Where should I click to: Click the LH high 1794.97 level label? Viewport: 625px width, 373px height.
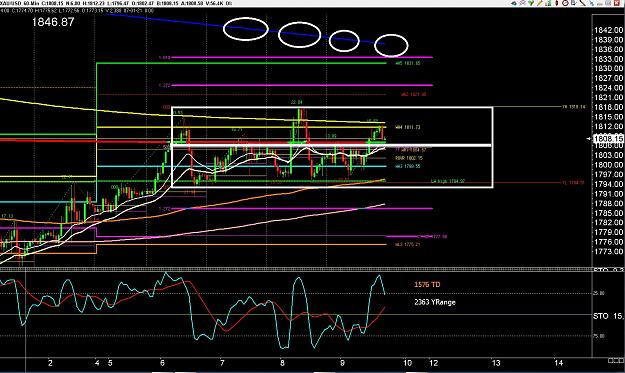448,182
